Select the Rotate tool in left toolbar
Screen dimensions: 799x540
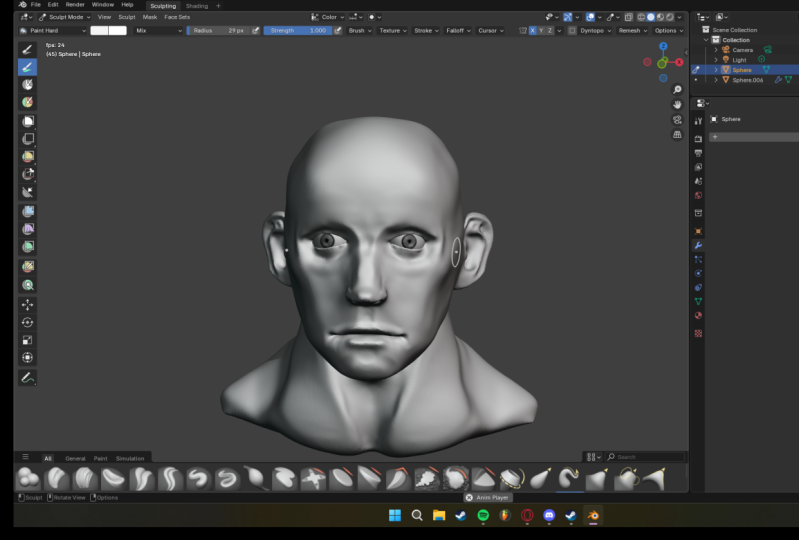point(28,322)
